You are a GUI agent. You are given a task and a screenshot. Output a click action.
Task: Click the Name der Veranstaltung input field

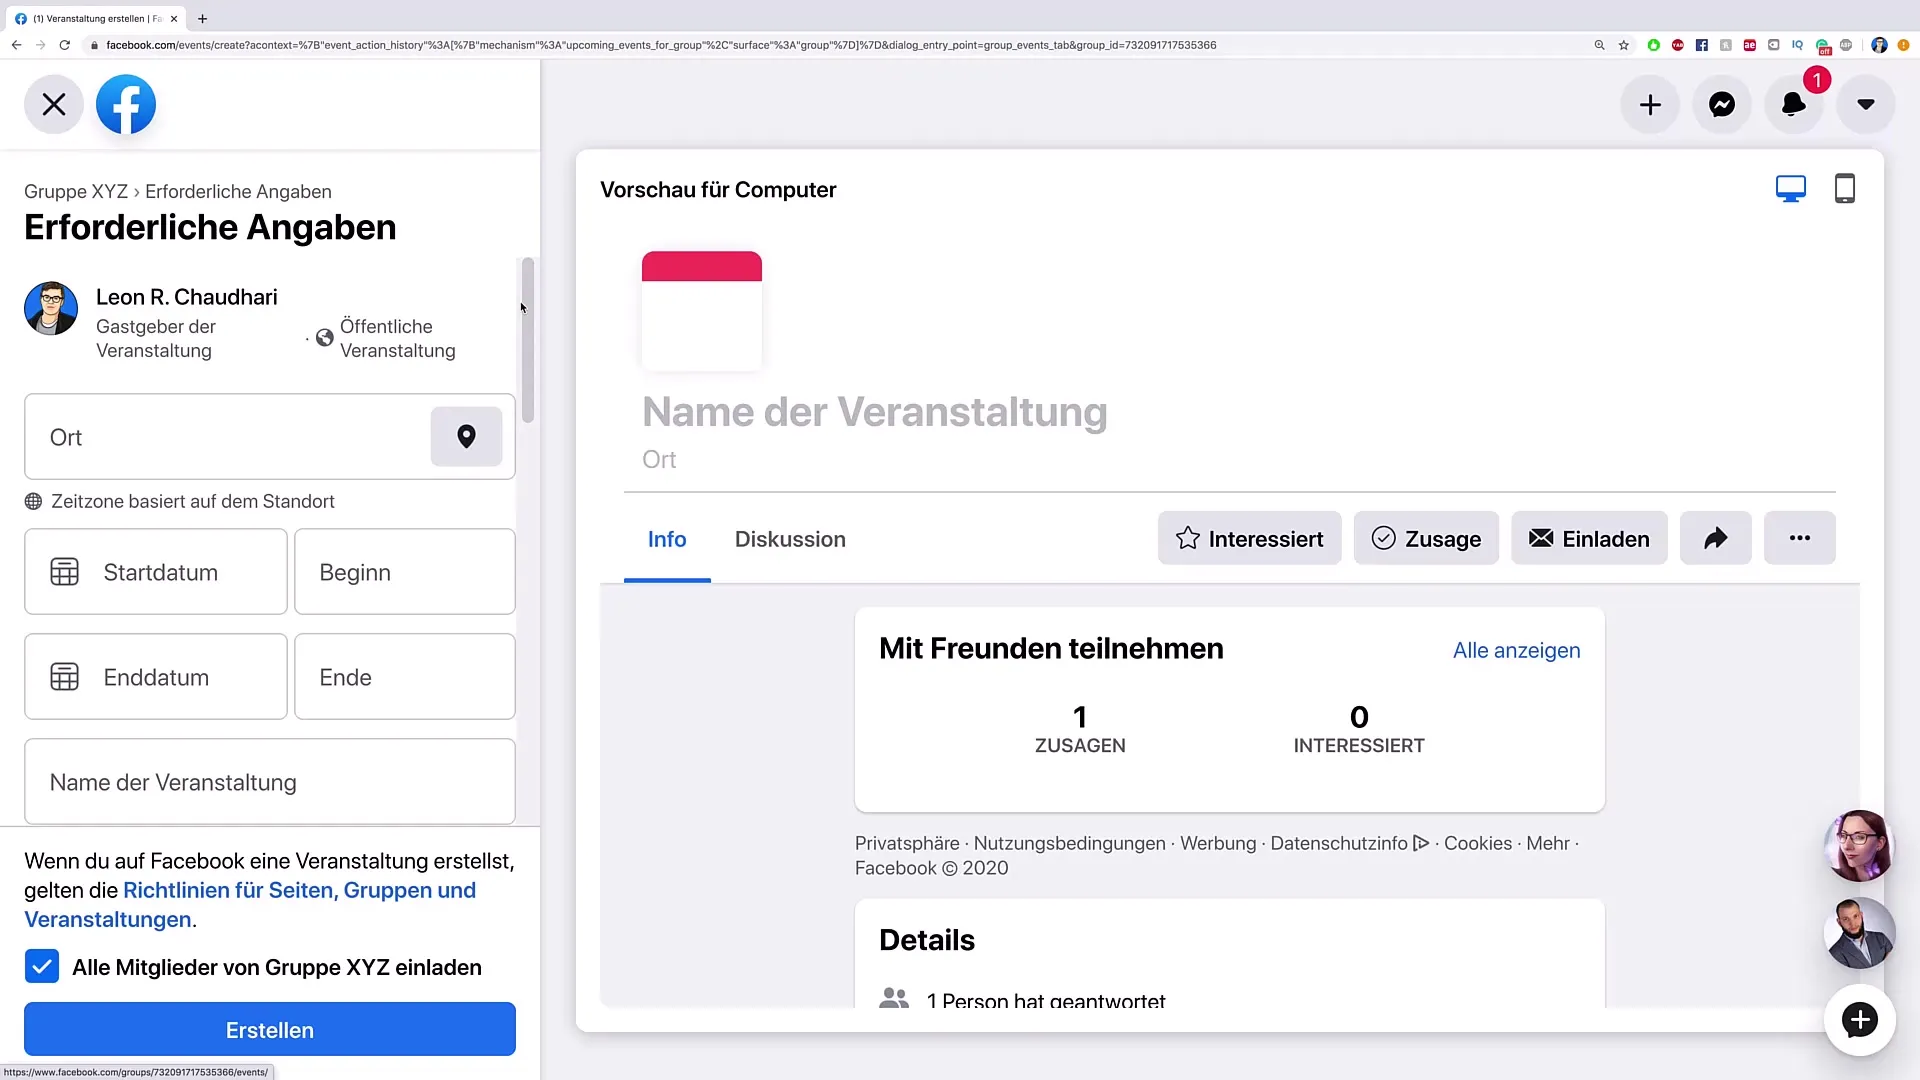(x=270, y=782)
